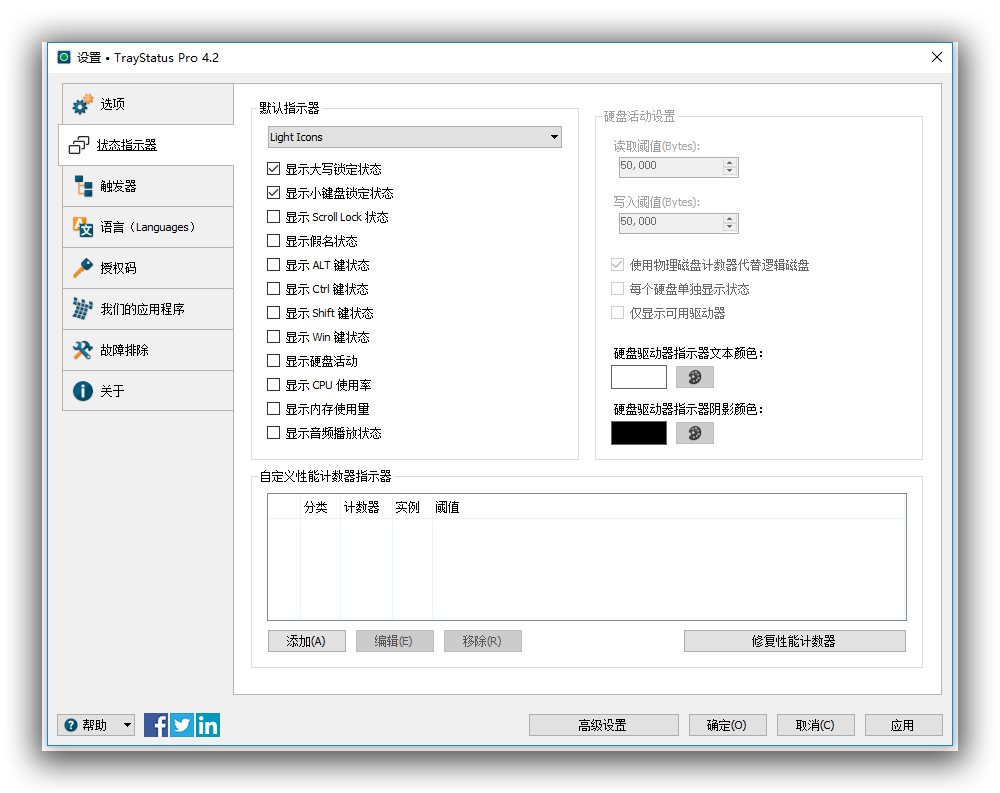The image size is (1000, 793).
Task: Close the TrayStatus settings window
Action: click(937, 57)
